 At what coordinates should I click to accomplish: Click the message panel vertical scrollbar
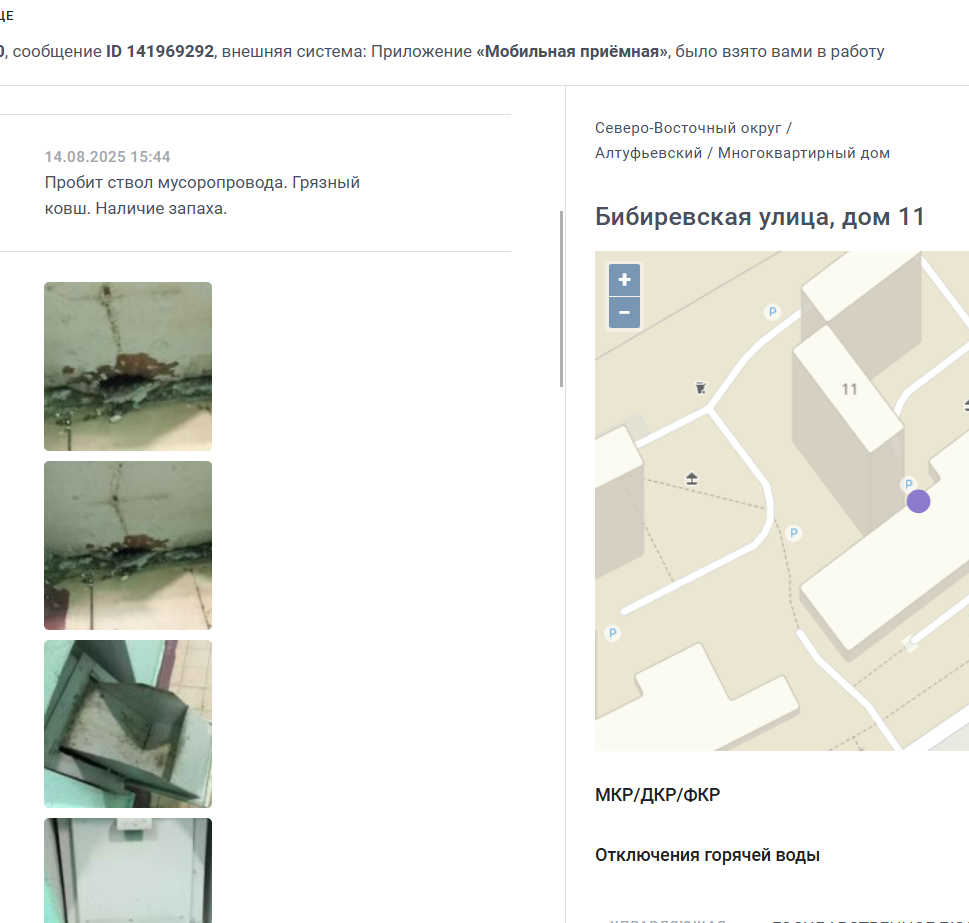pyautogui.click(x=561, y=299)
